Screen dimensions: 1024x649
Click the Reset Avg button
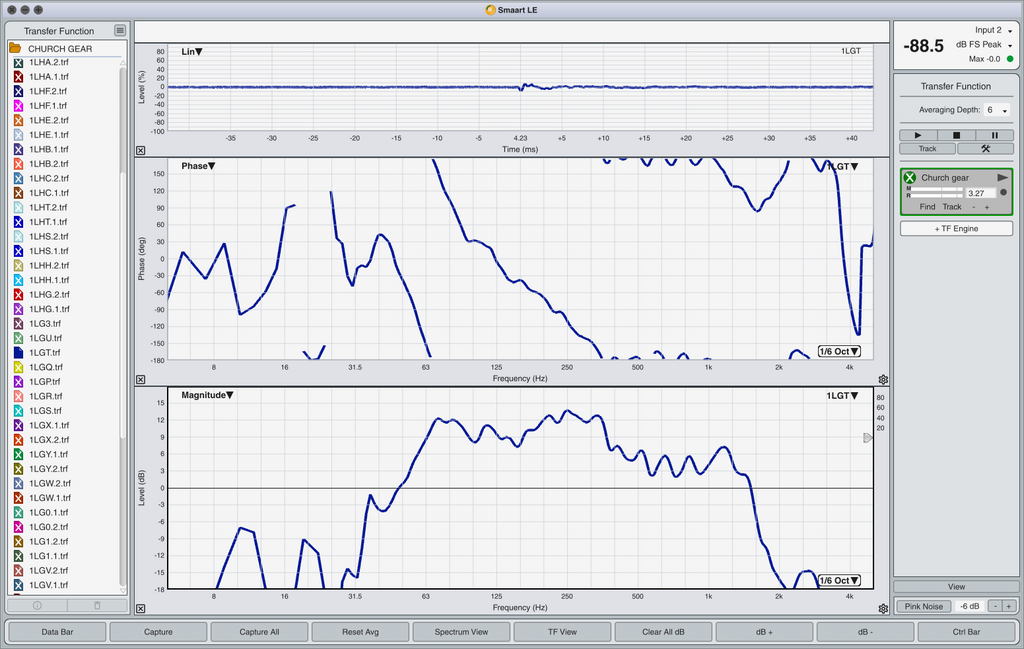pos(360,632)
